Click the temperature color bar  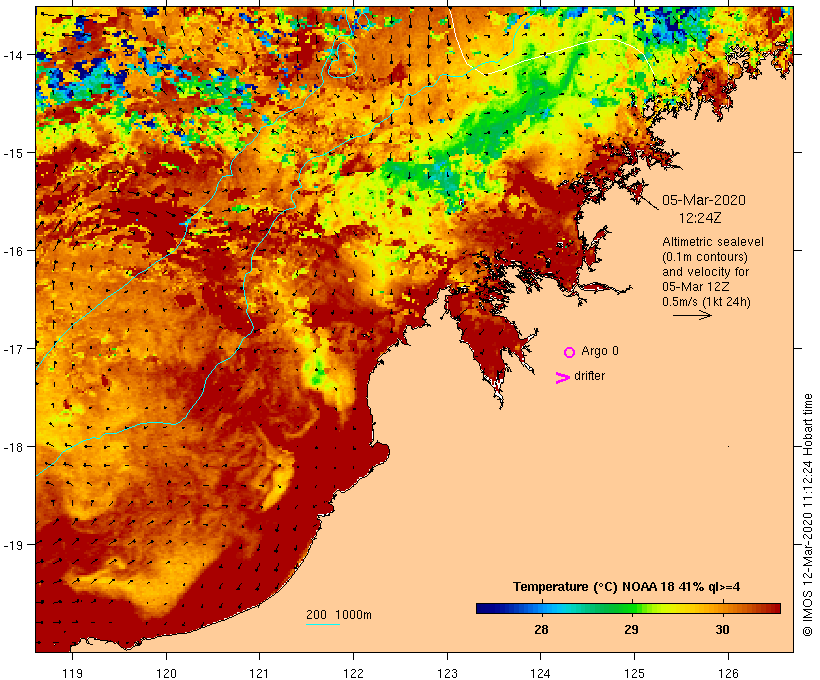(628, 608)
